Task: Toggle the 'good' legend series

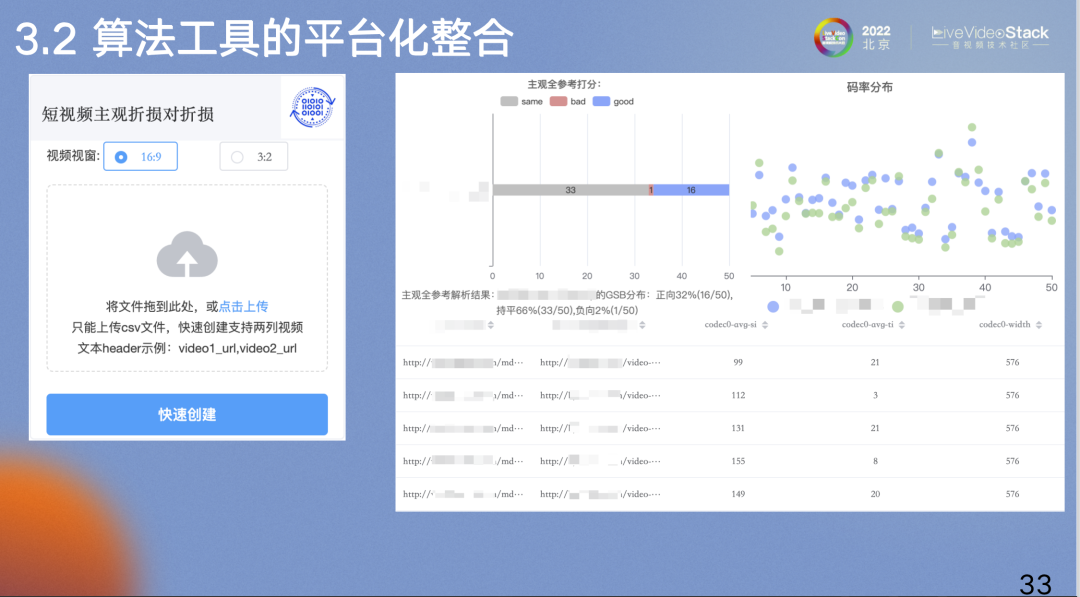Action: click(x=613, y=101)
